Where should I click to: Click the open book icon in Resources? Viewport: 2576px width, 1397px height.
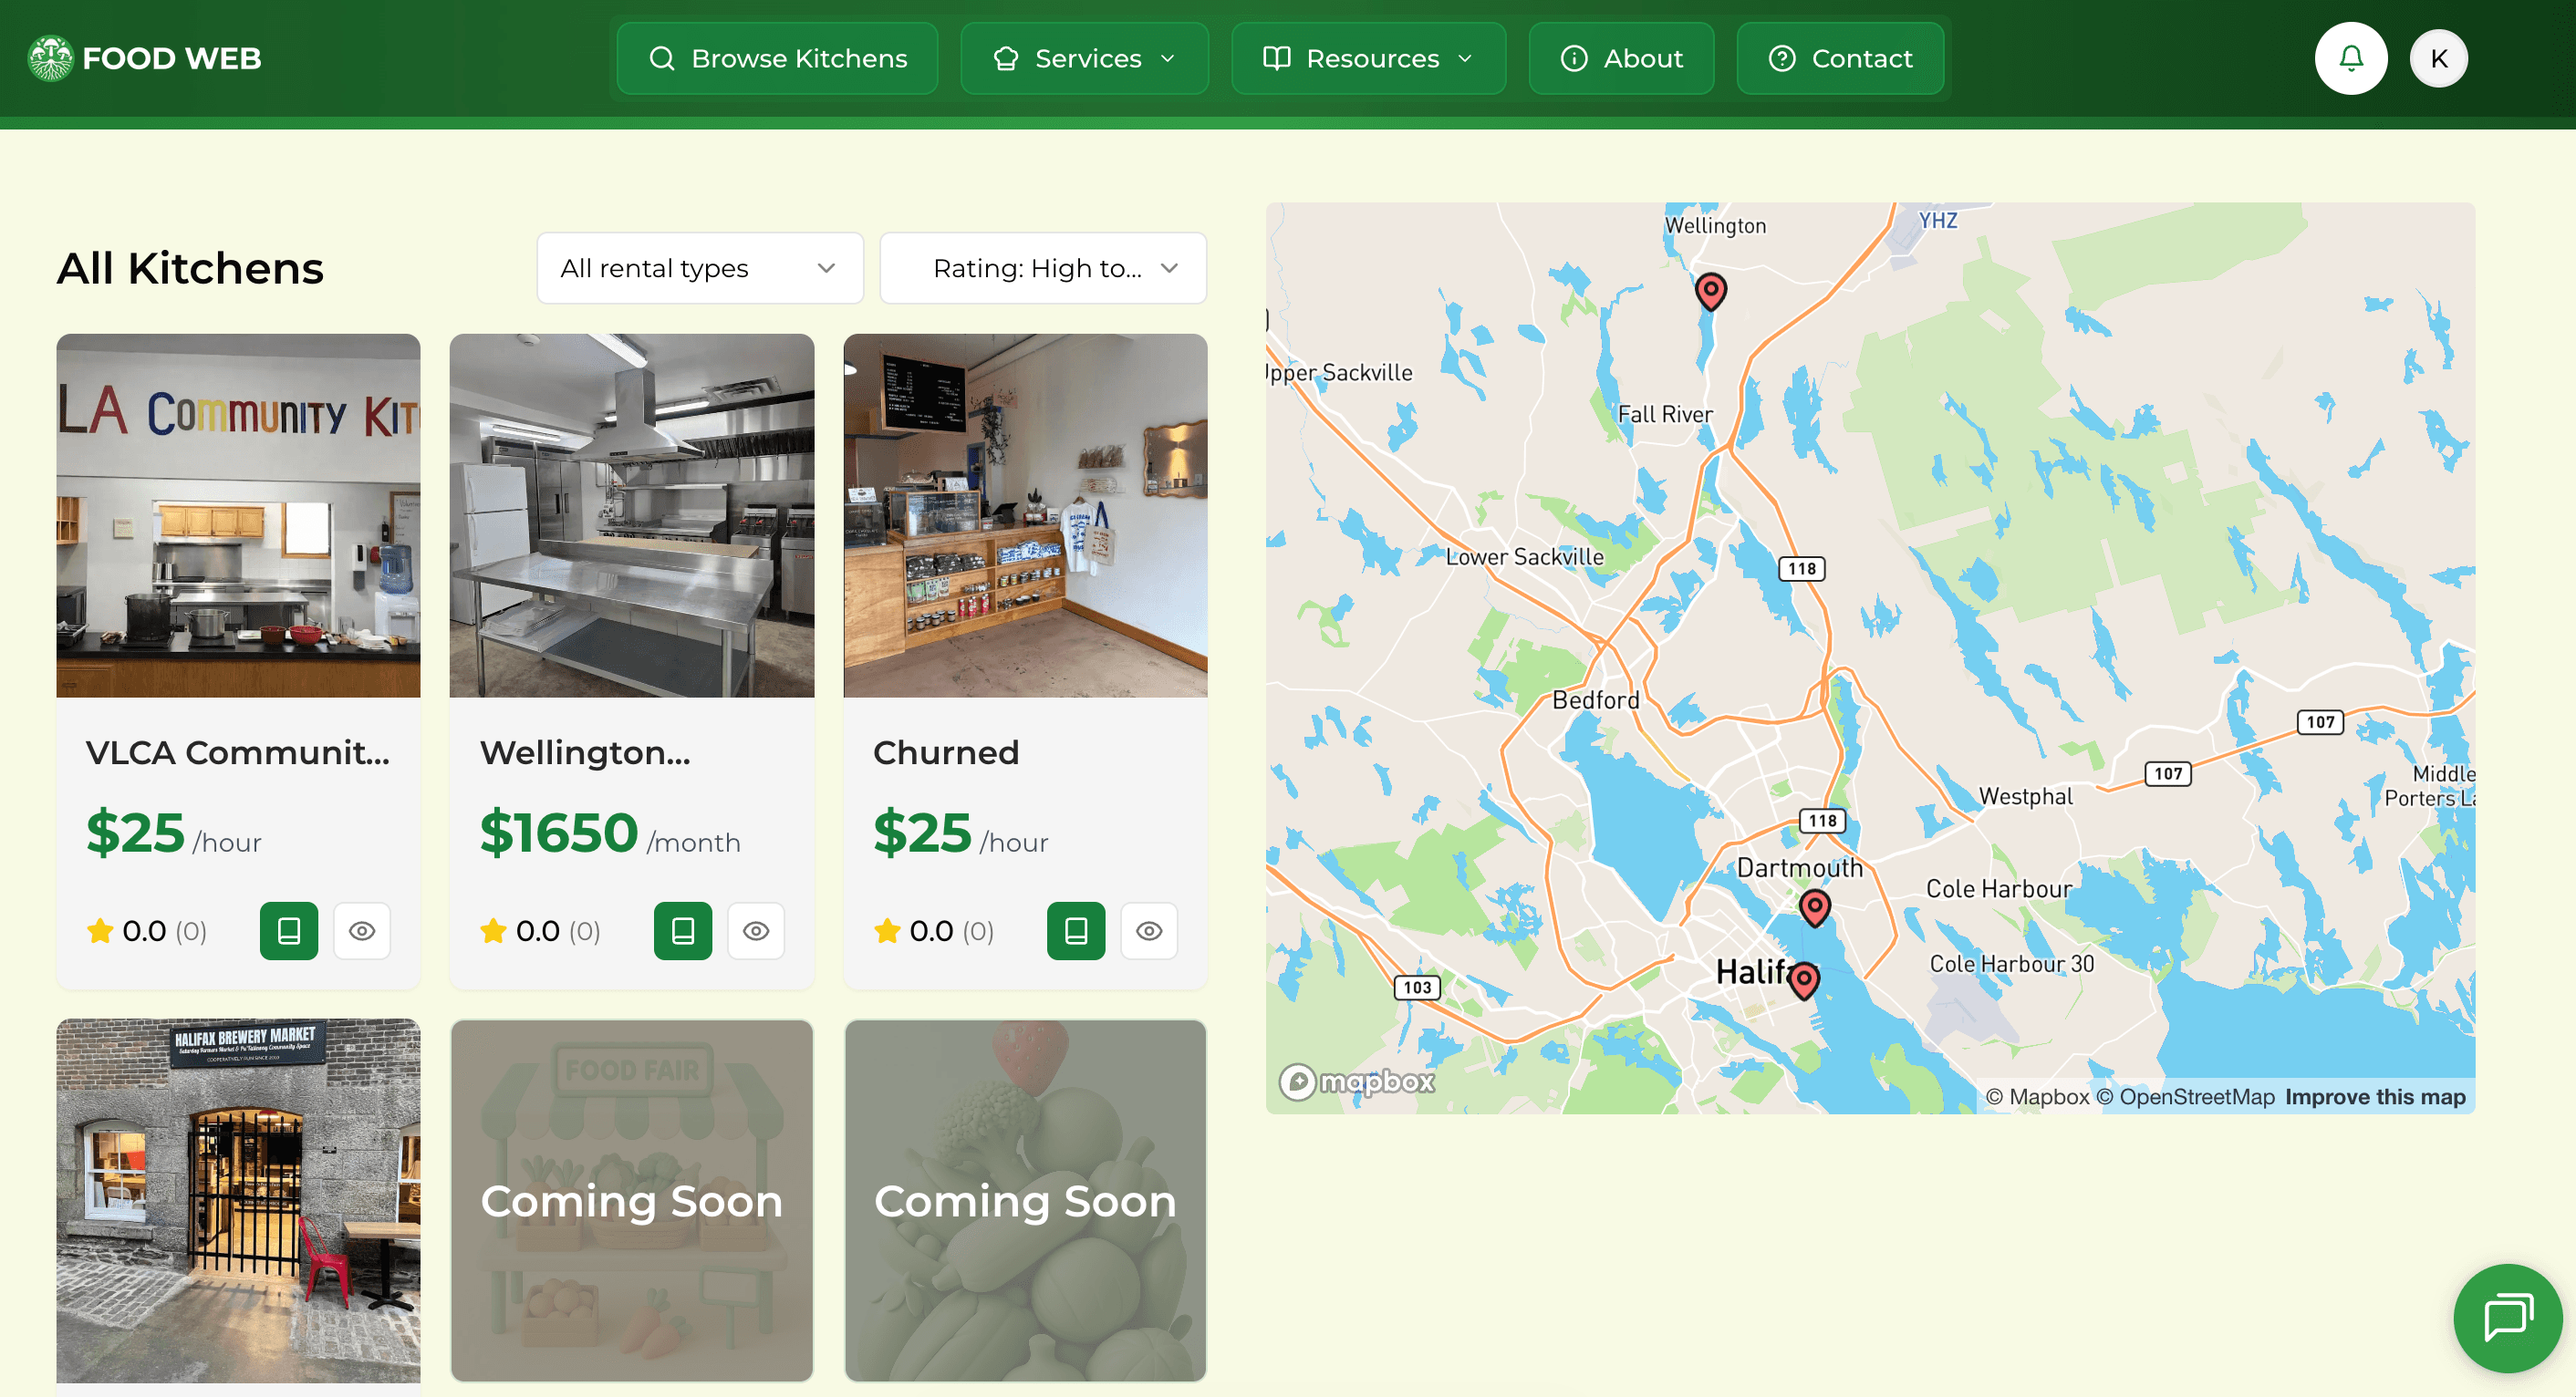[1276, 58]
